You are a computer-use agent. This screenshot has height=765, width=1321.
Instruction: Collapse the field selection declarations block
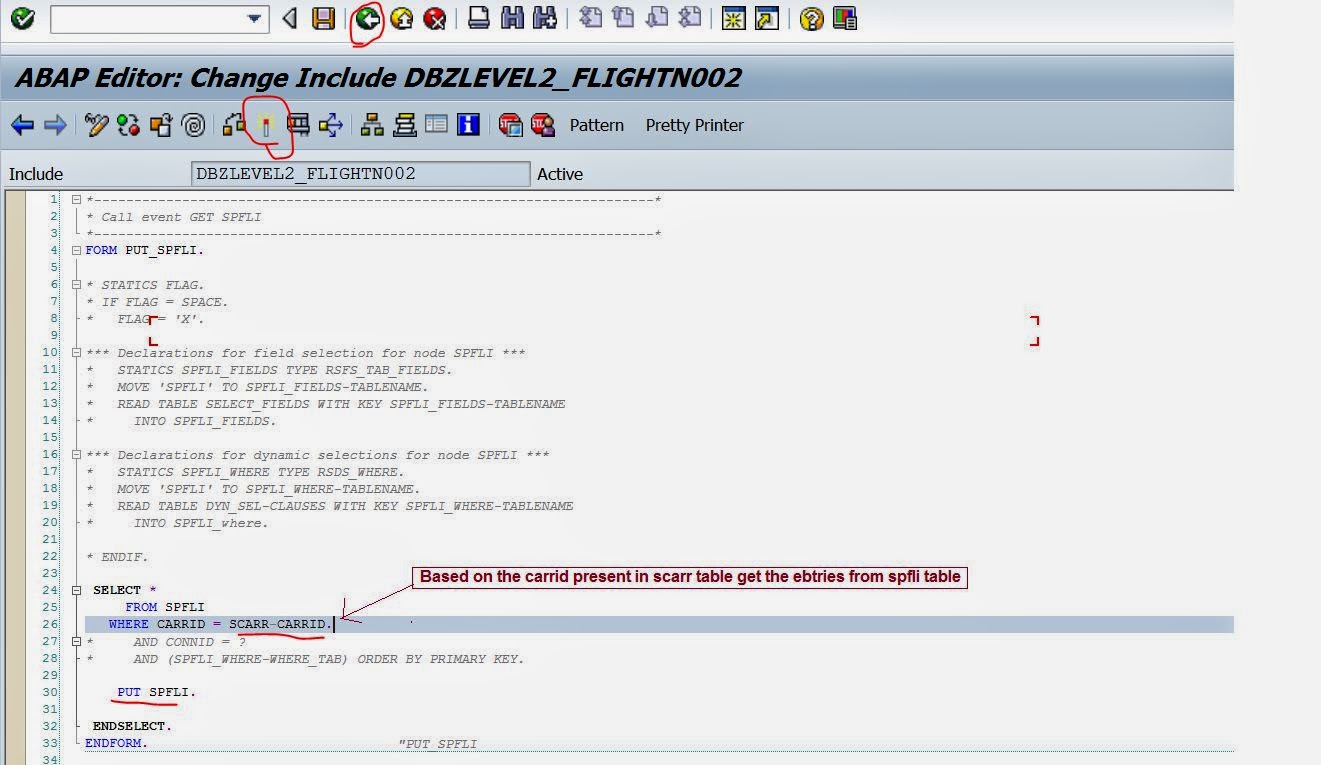[77, 353]
